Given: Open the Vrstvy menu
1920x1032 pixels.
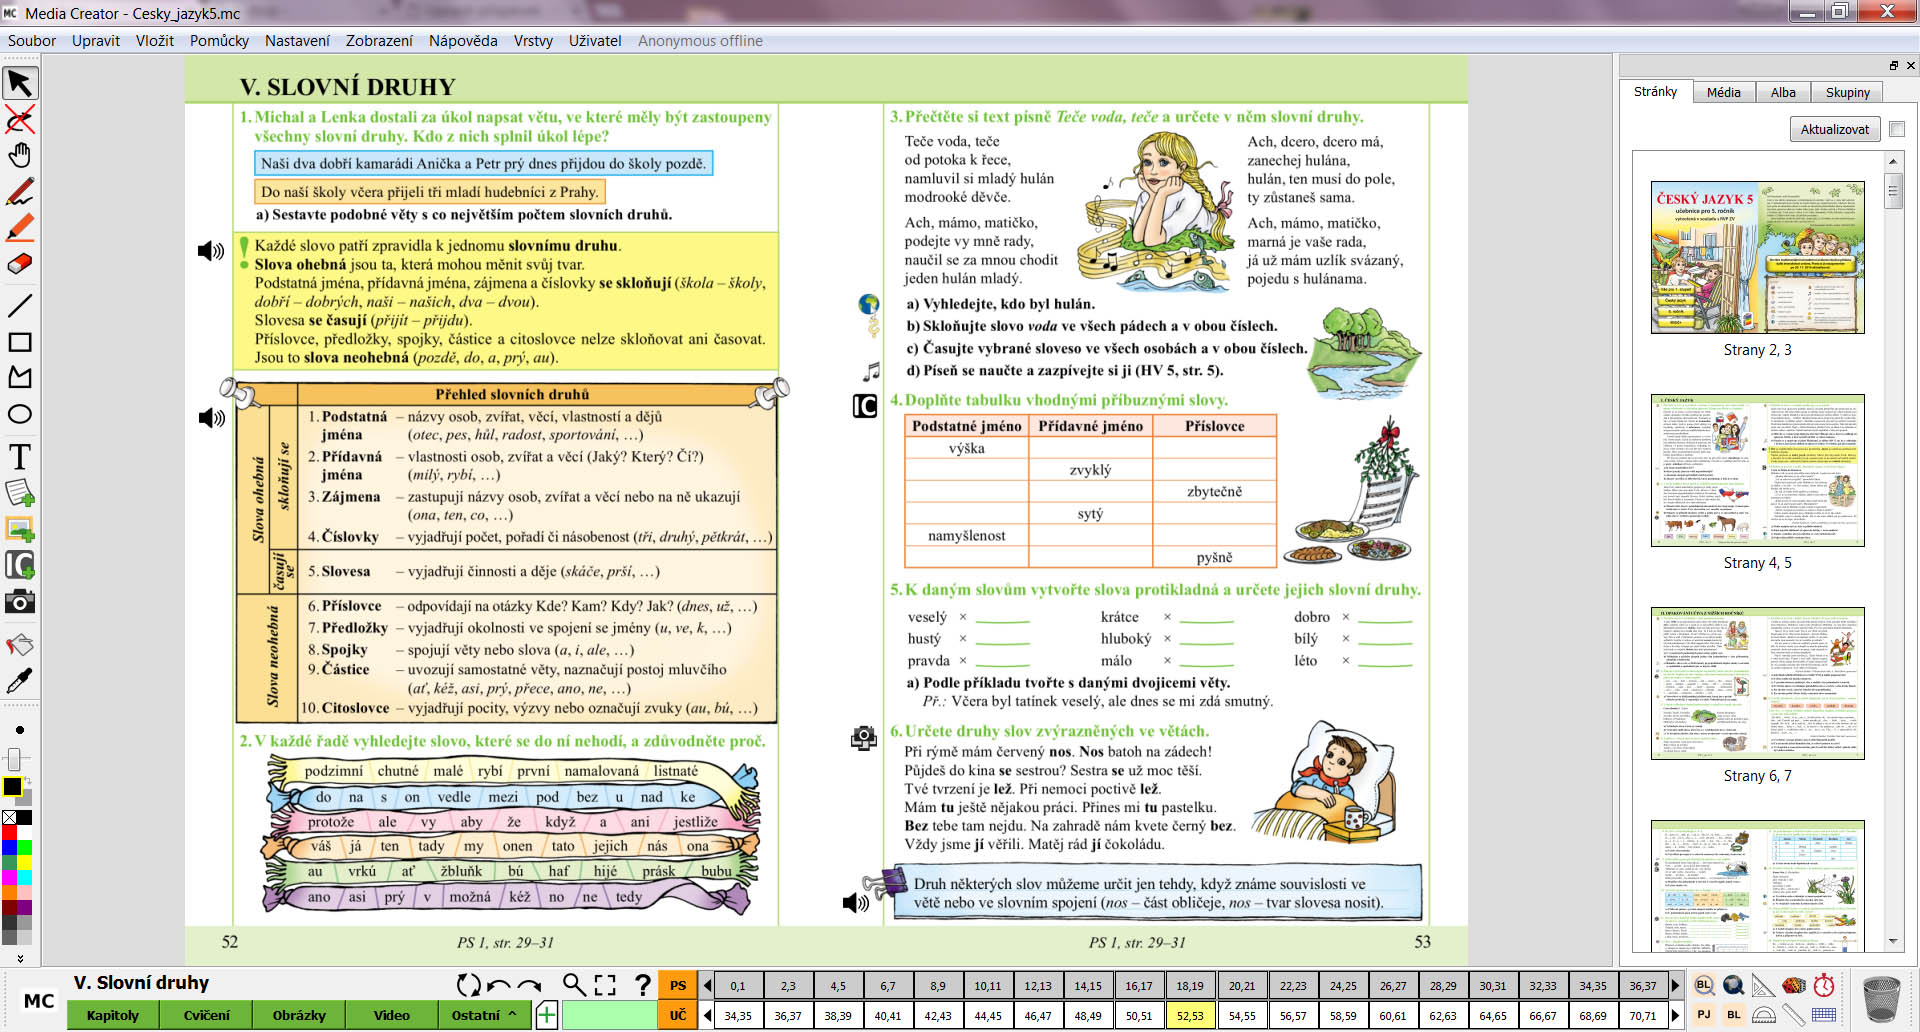Looking at the screenshot, I should coord(533,41).
